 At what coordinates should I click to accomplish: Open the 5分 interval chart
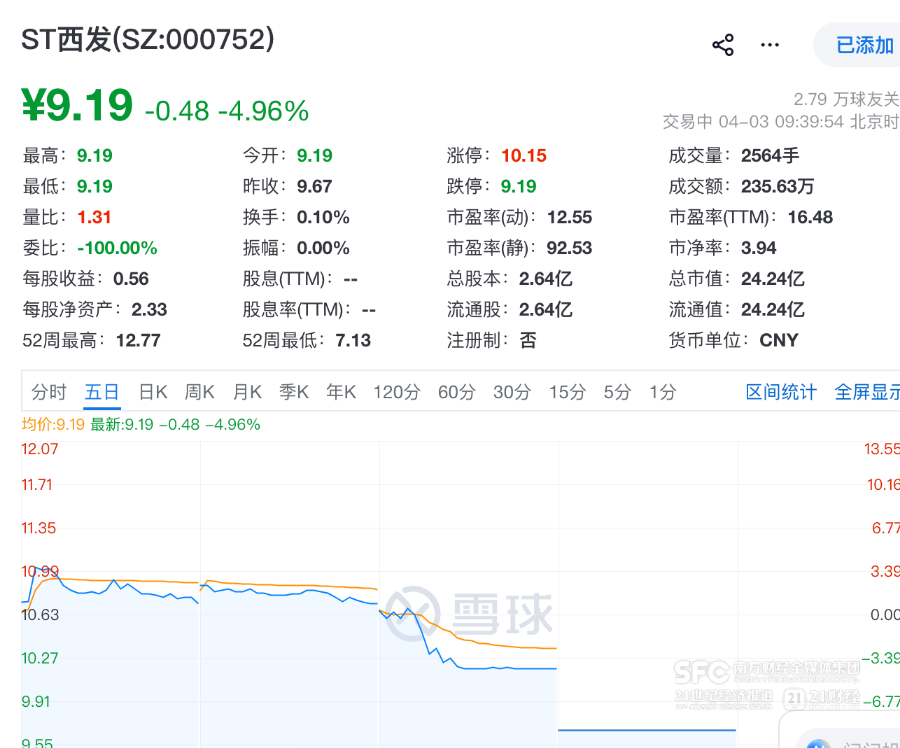click(617, 392)
